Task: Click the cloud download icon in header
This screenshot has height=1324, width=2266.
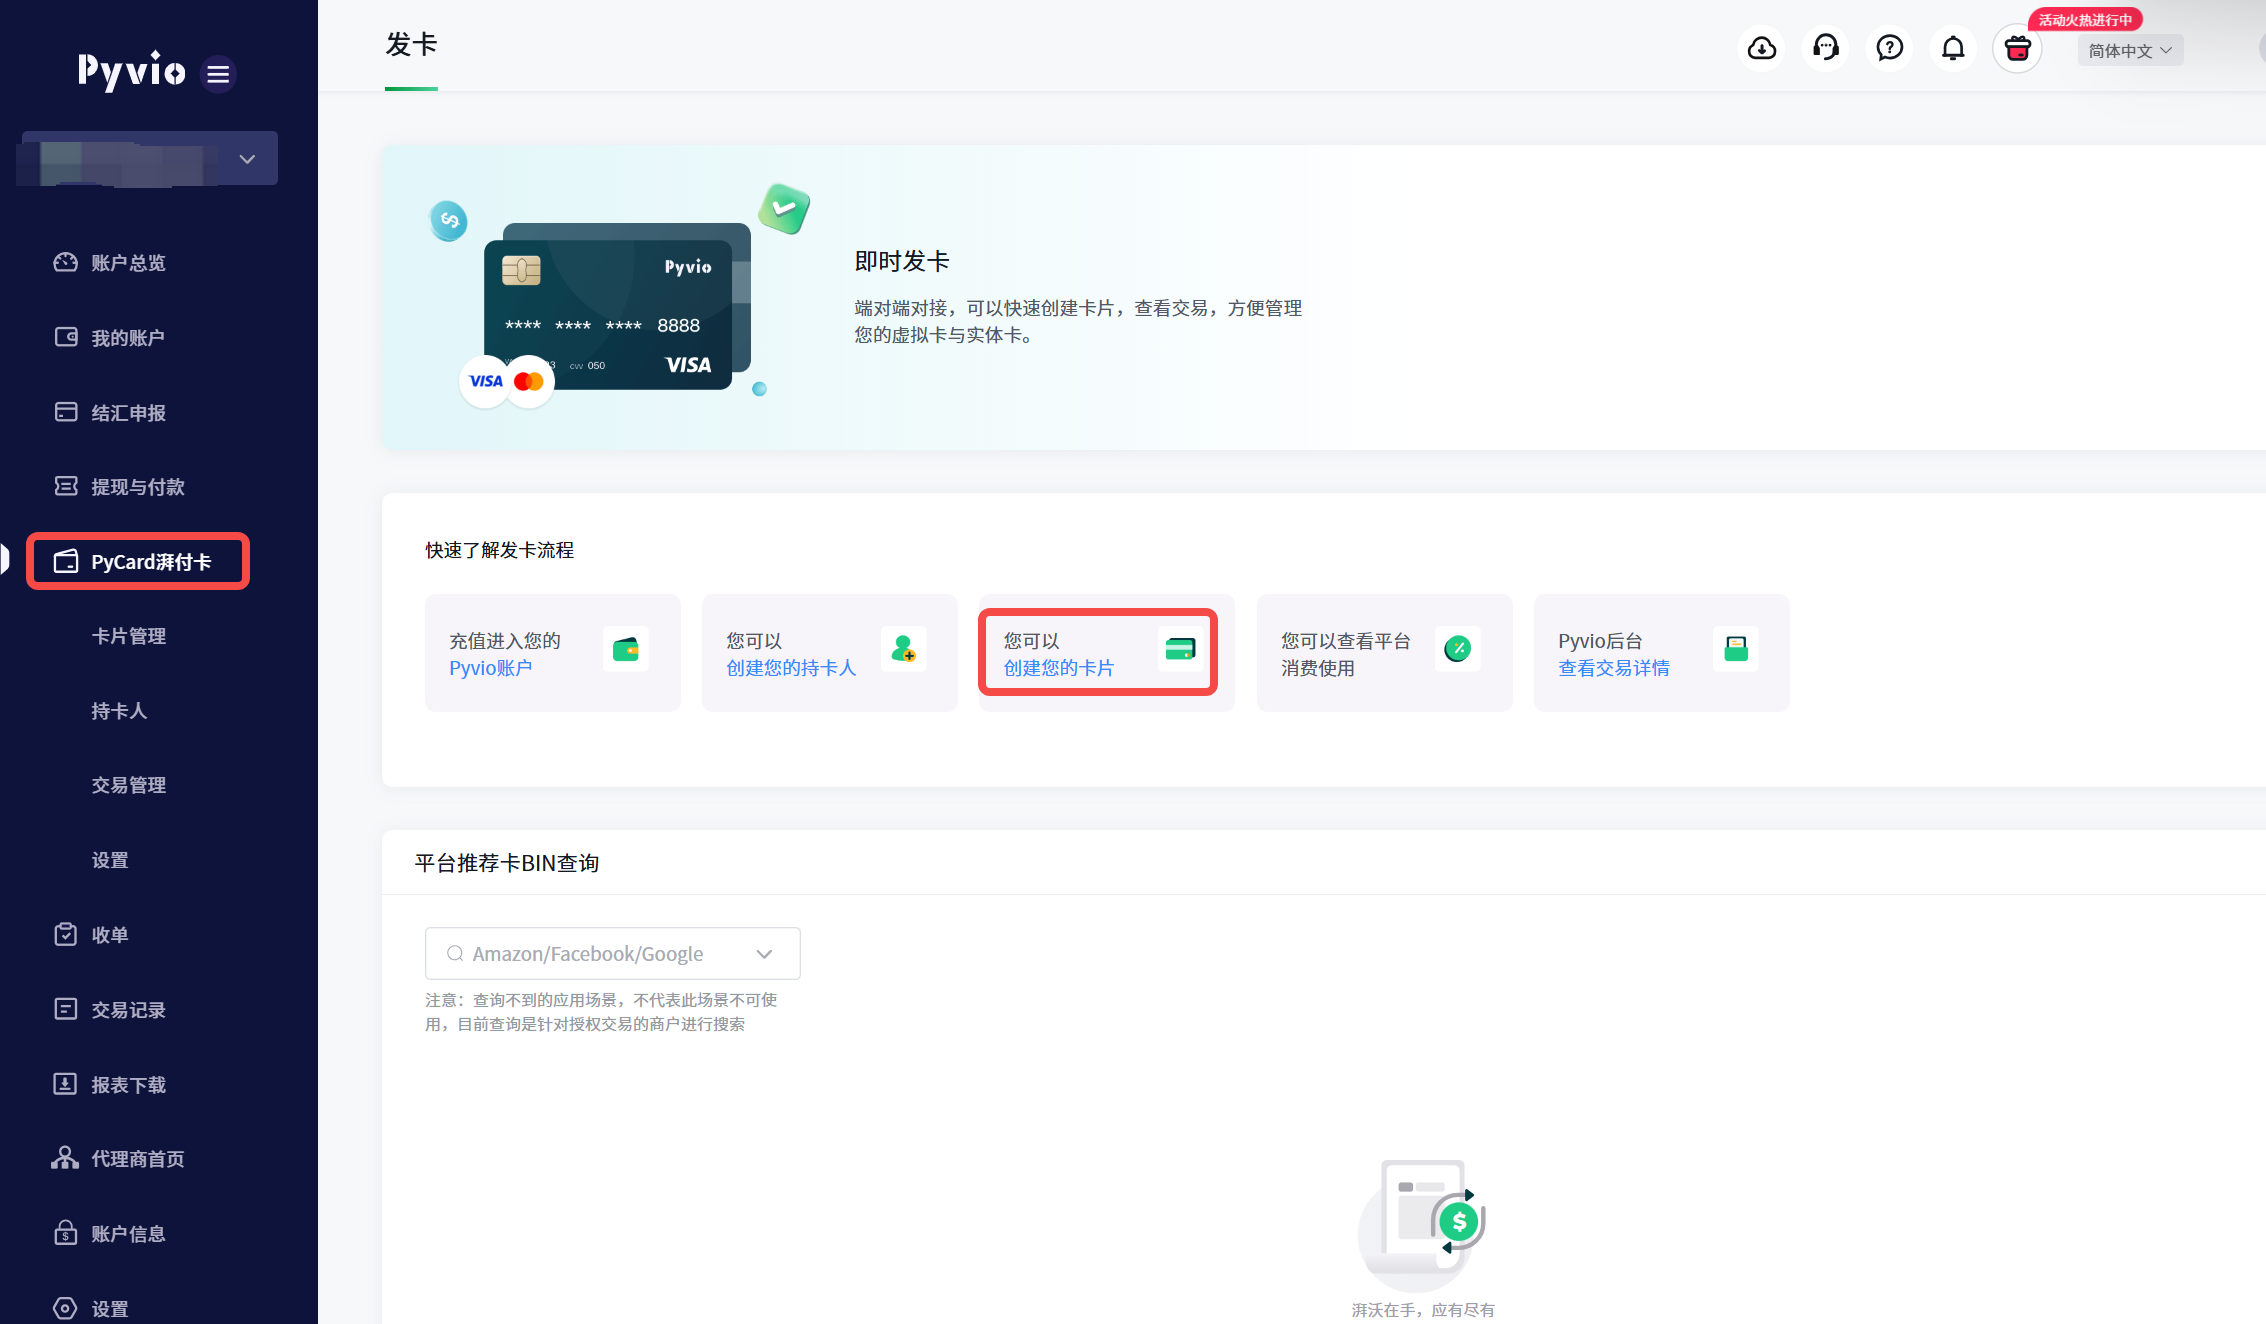Action: (x=1761, y=48)
